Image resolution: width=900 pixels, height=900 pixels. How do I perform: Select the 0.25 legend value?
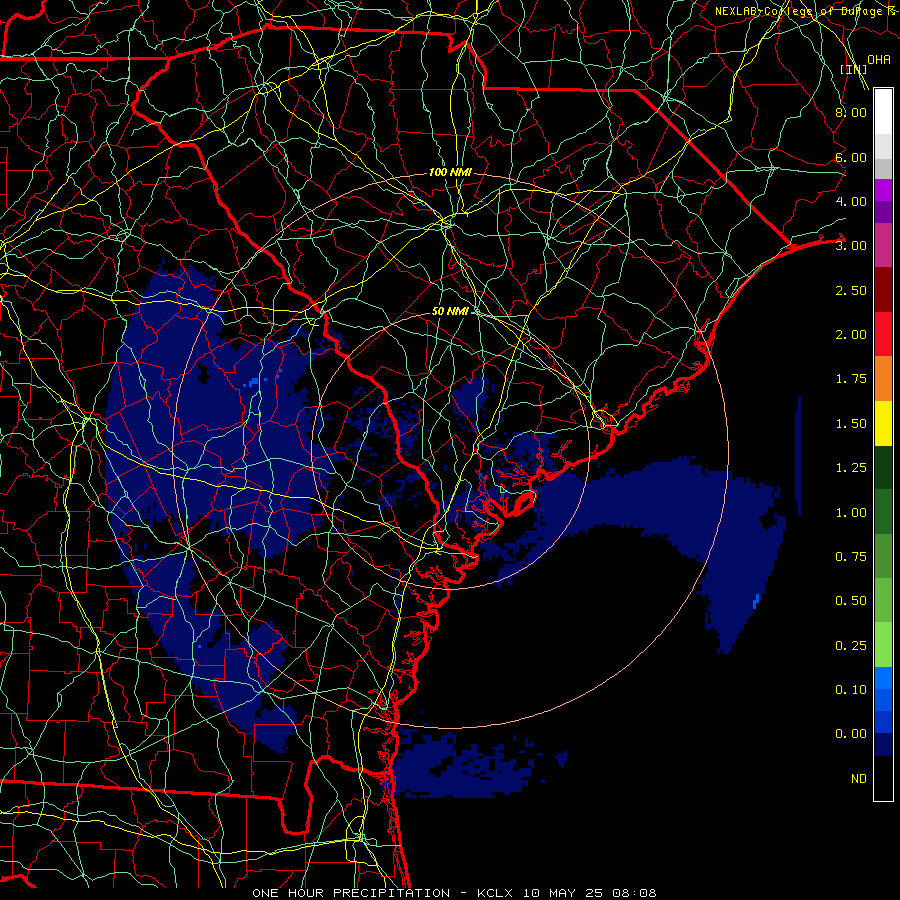[x=851, y=646]
